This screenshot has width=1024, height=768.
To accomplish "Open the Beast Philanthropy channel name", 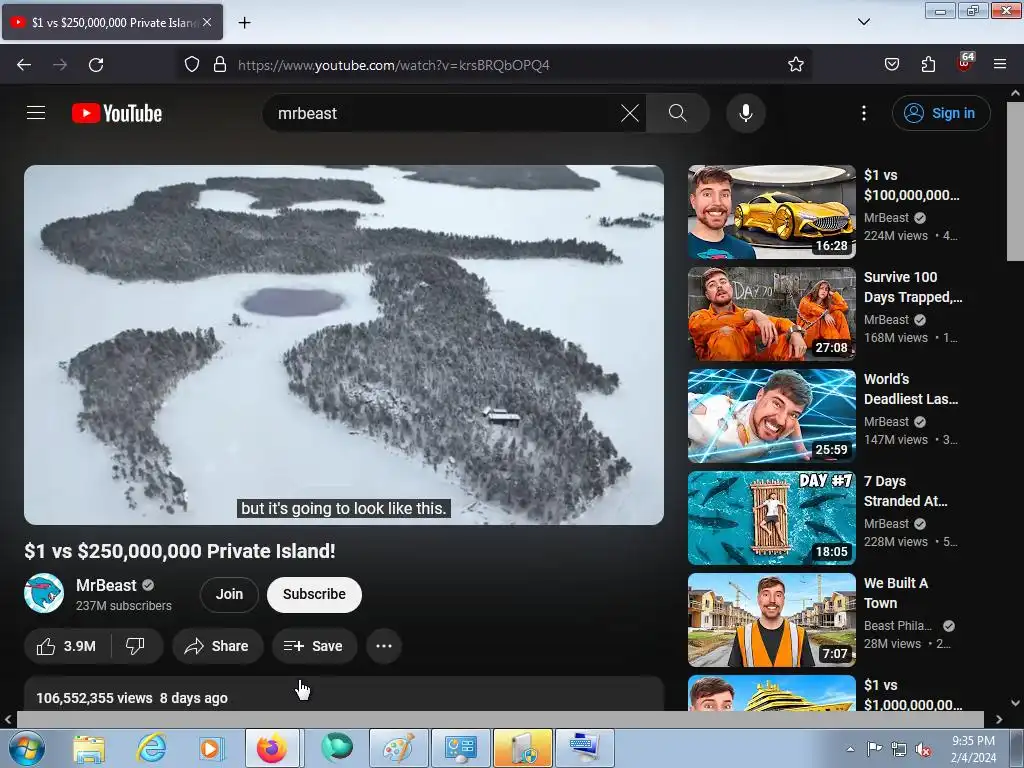I will (898, 626).
